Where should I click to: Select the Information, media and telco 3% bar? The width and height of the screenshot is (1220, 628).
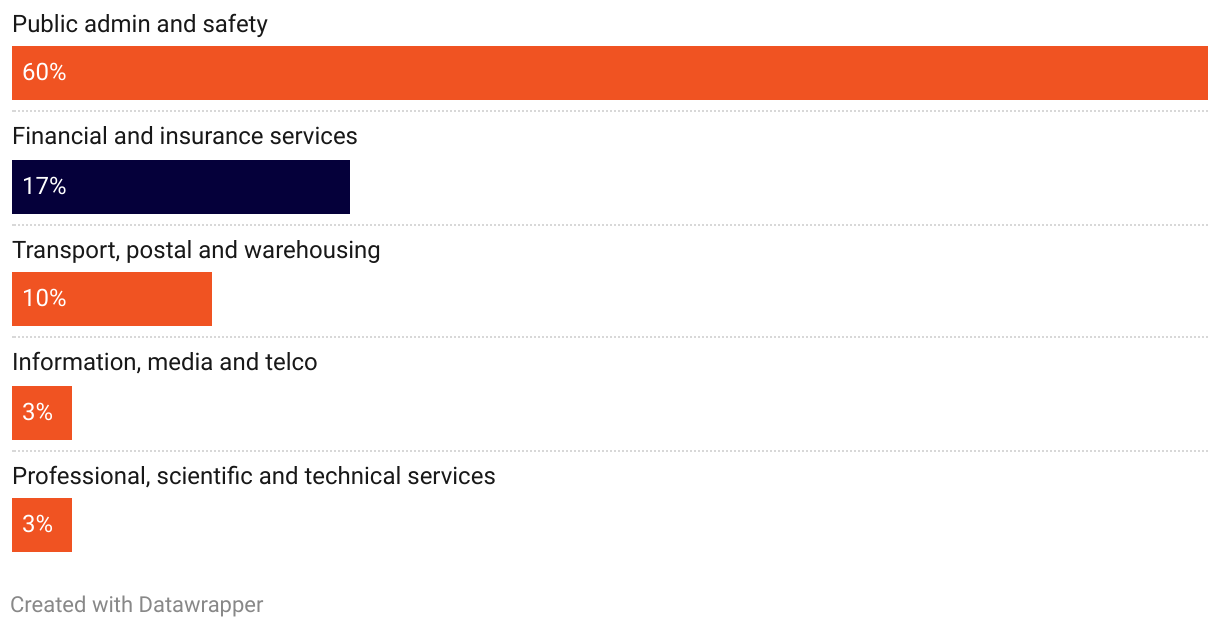[42, 412]
